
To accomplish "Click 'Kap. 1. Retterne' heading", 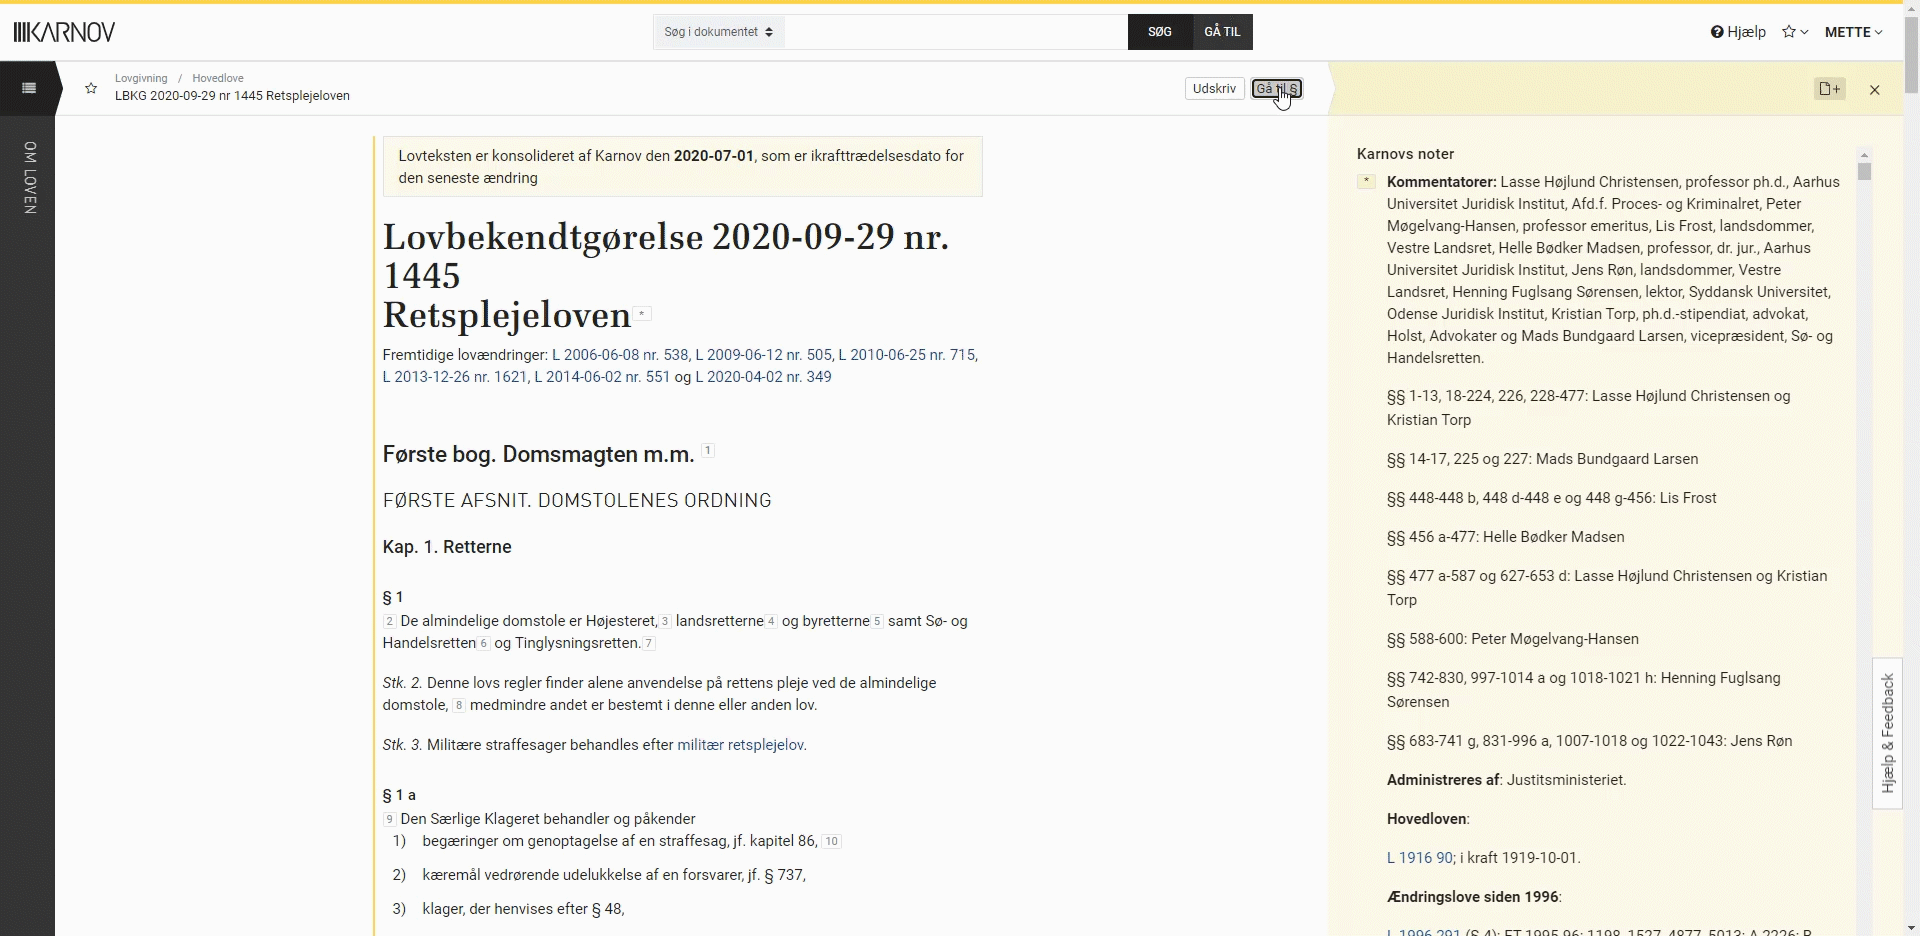I will coord(447,547).
